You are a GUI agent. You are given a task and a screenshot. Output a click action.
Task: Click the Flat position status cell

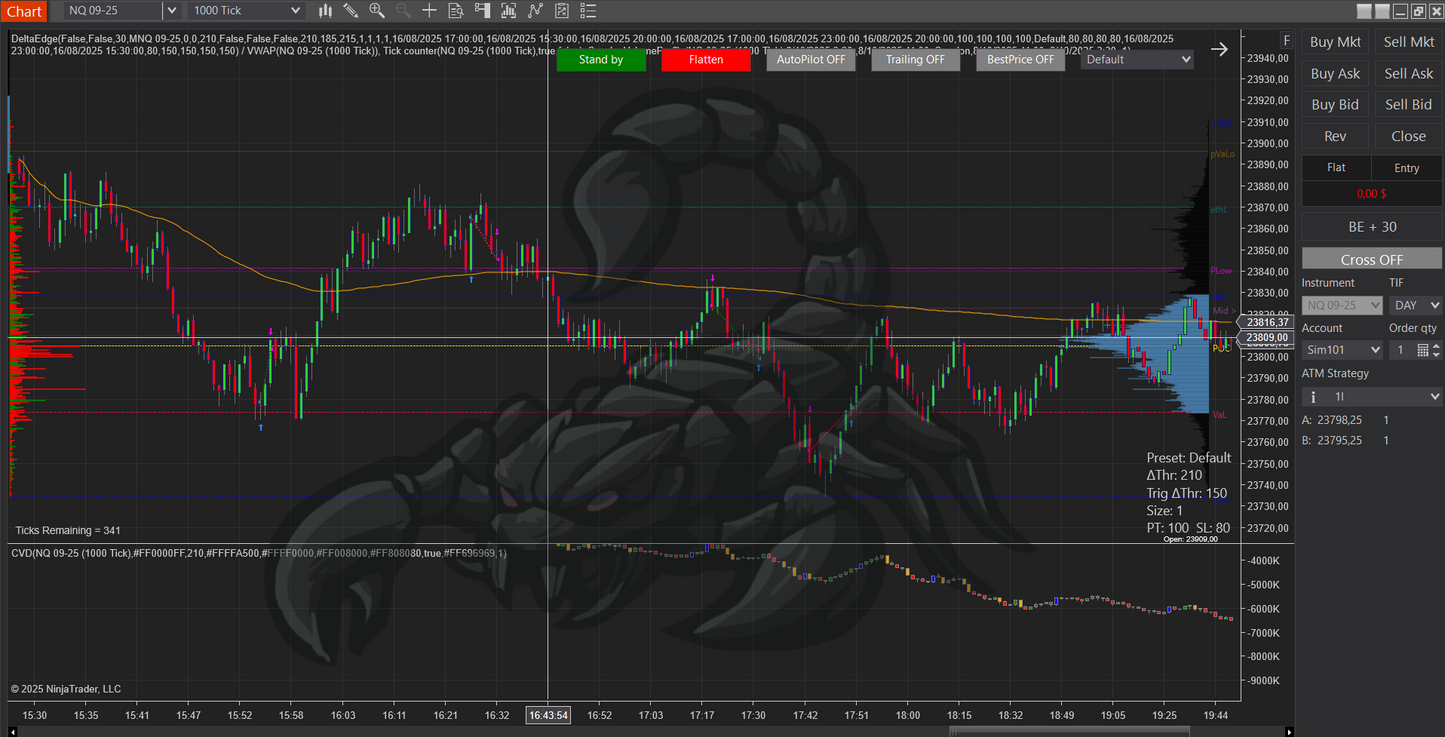(x=1335, y=167)
